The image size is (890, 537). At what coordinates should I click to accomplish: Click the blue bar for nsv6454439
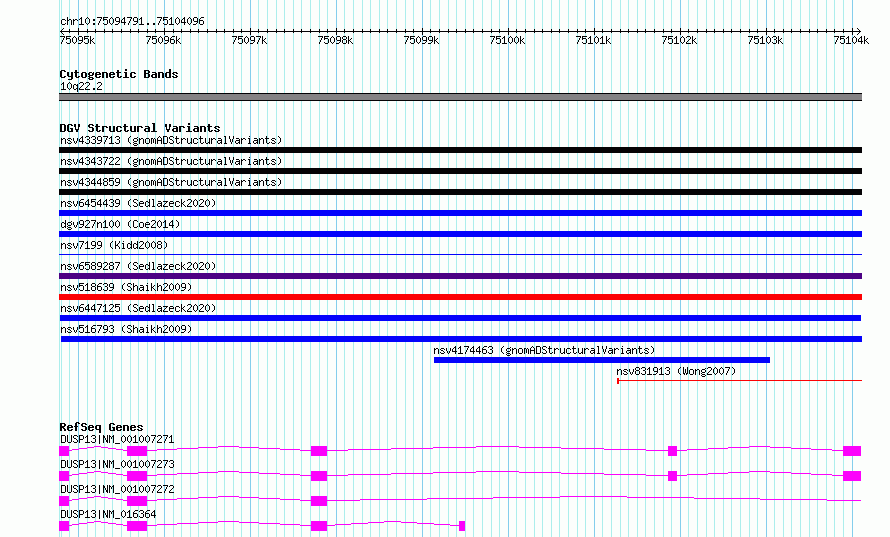point(460,213)
